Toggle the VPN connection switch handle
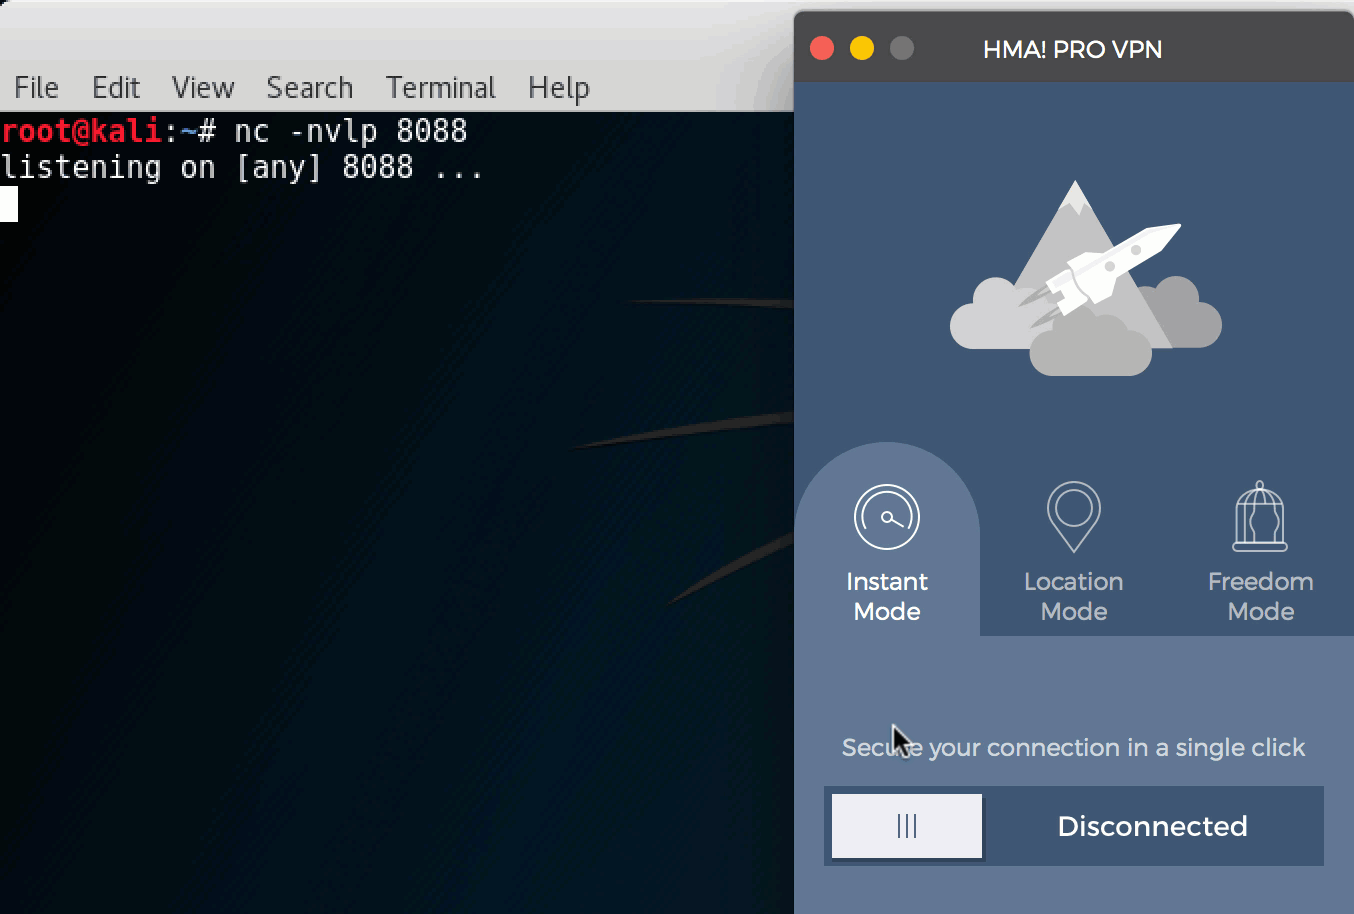 907,826
